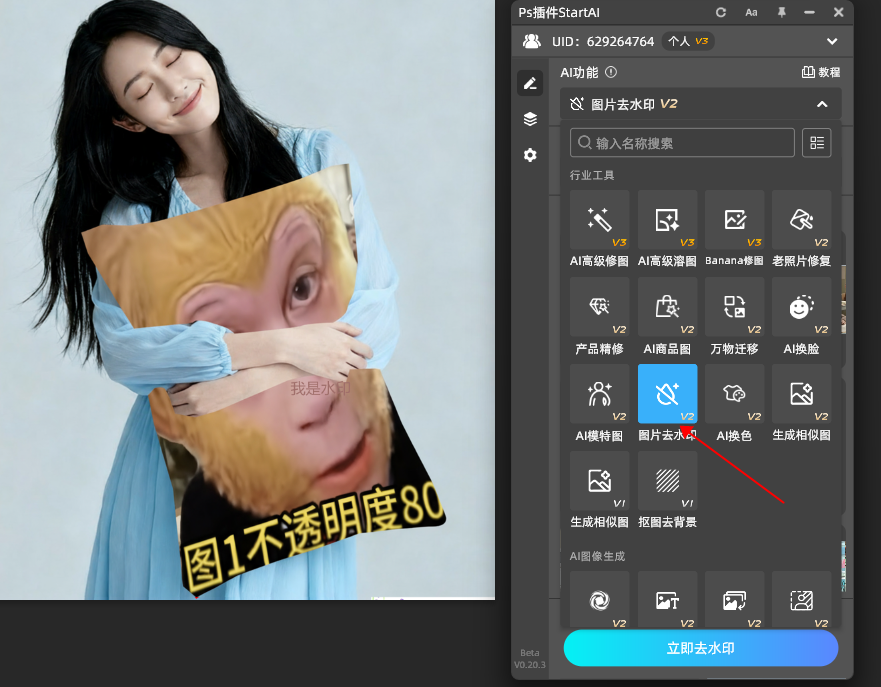Collapse the 图片去水印 V2 tool selector
This screenshot has width=881, height=687.
[821, 104]
